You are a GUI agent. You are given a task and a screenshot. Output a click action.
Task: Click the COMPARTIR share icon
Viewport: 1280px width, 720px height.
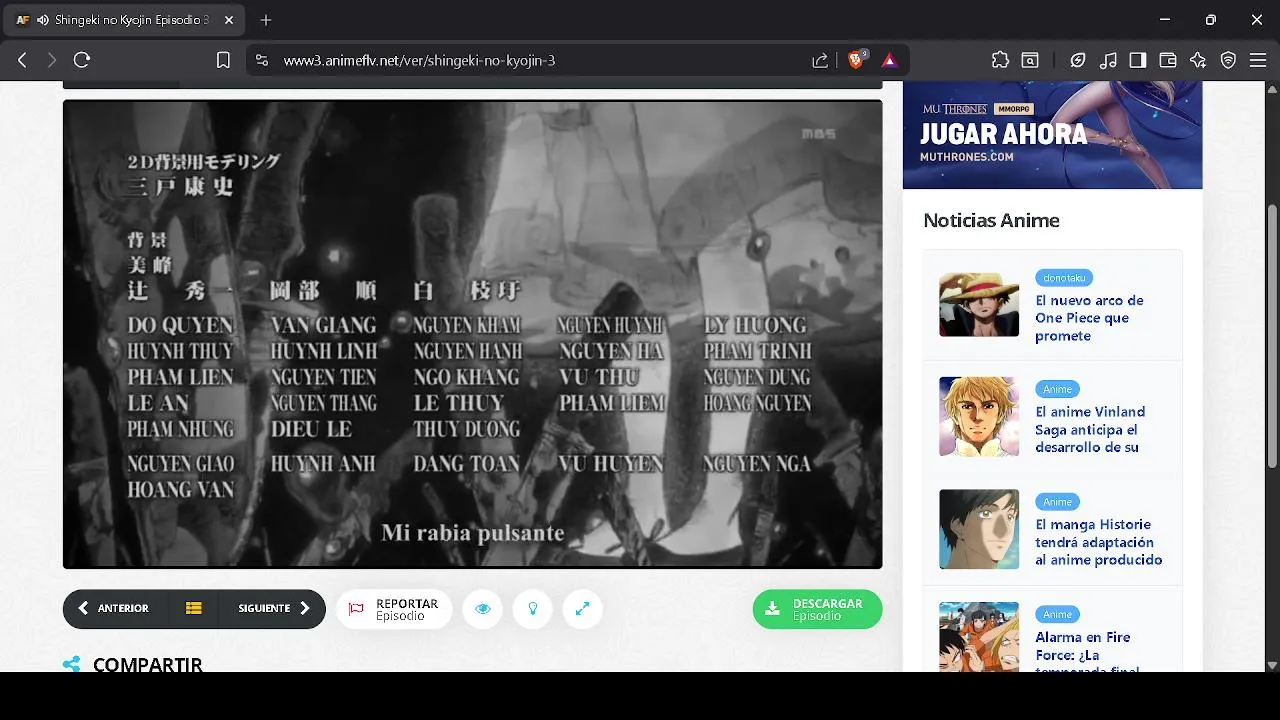pos(72,664)
